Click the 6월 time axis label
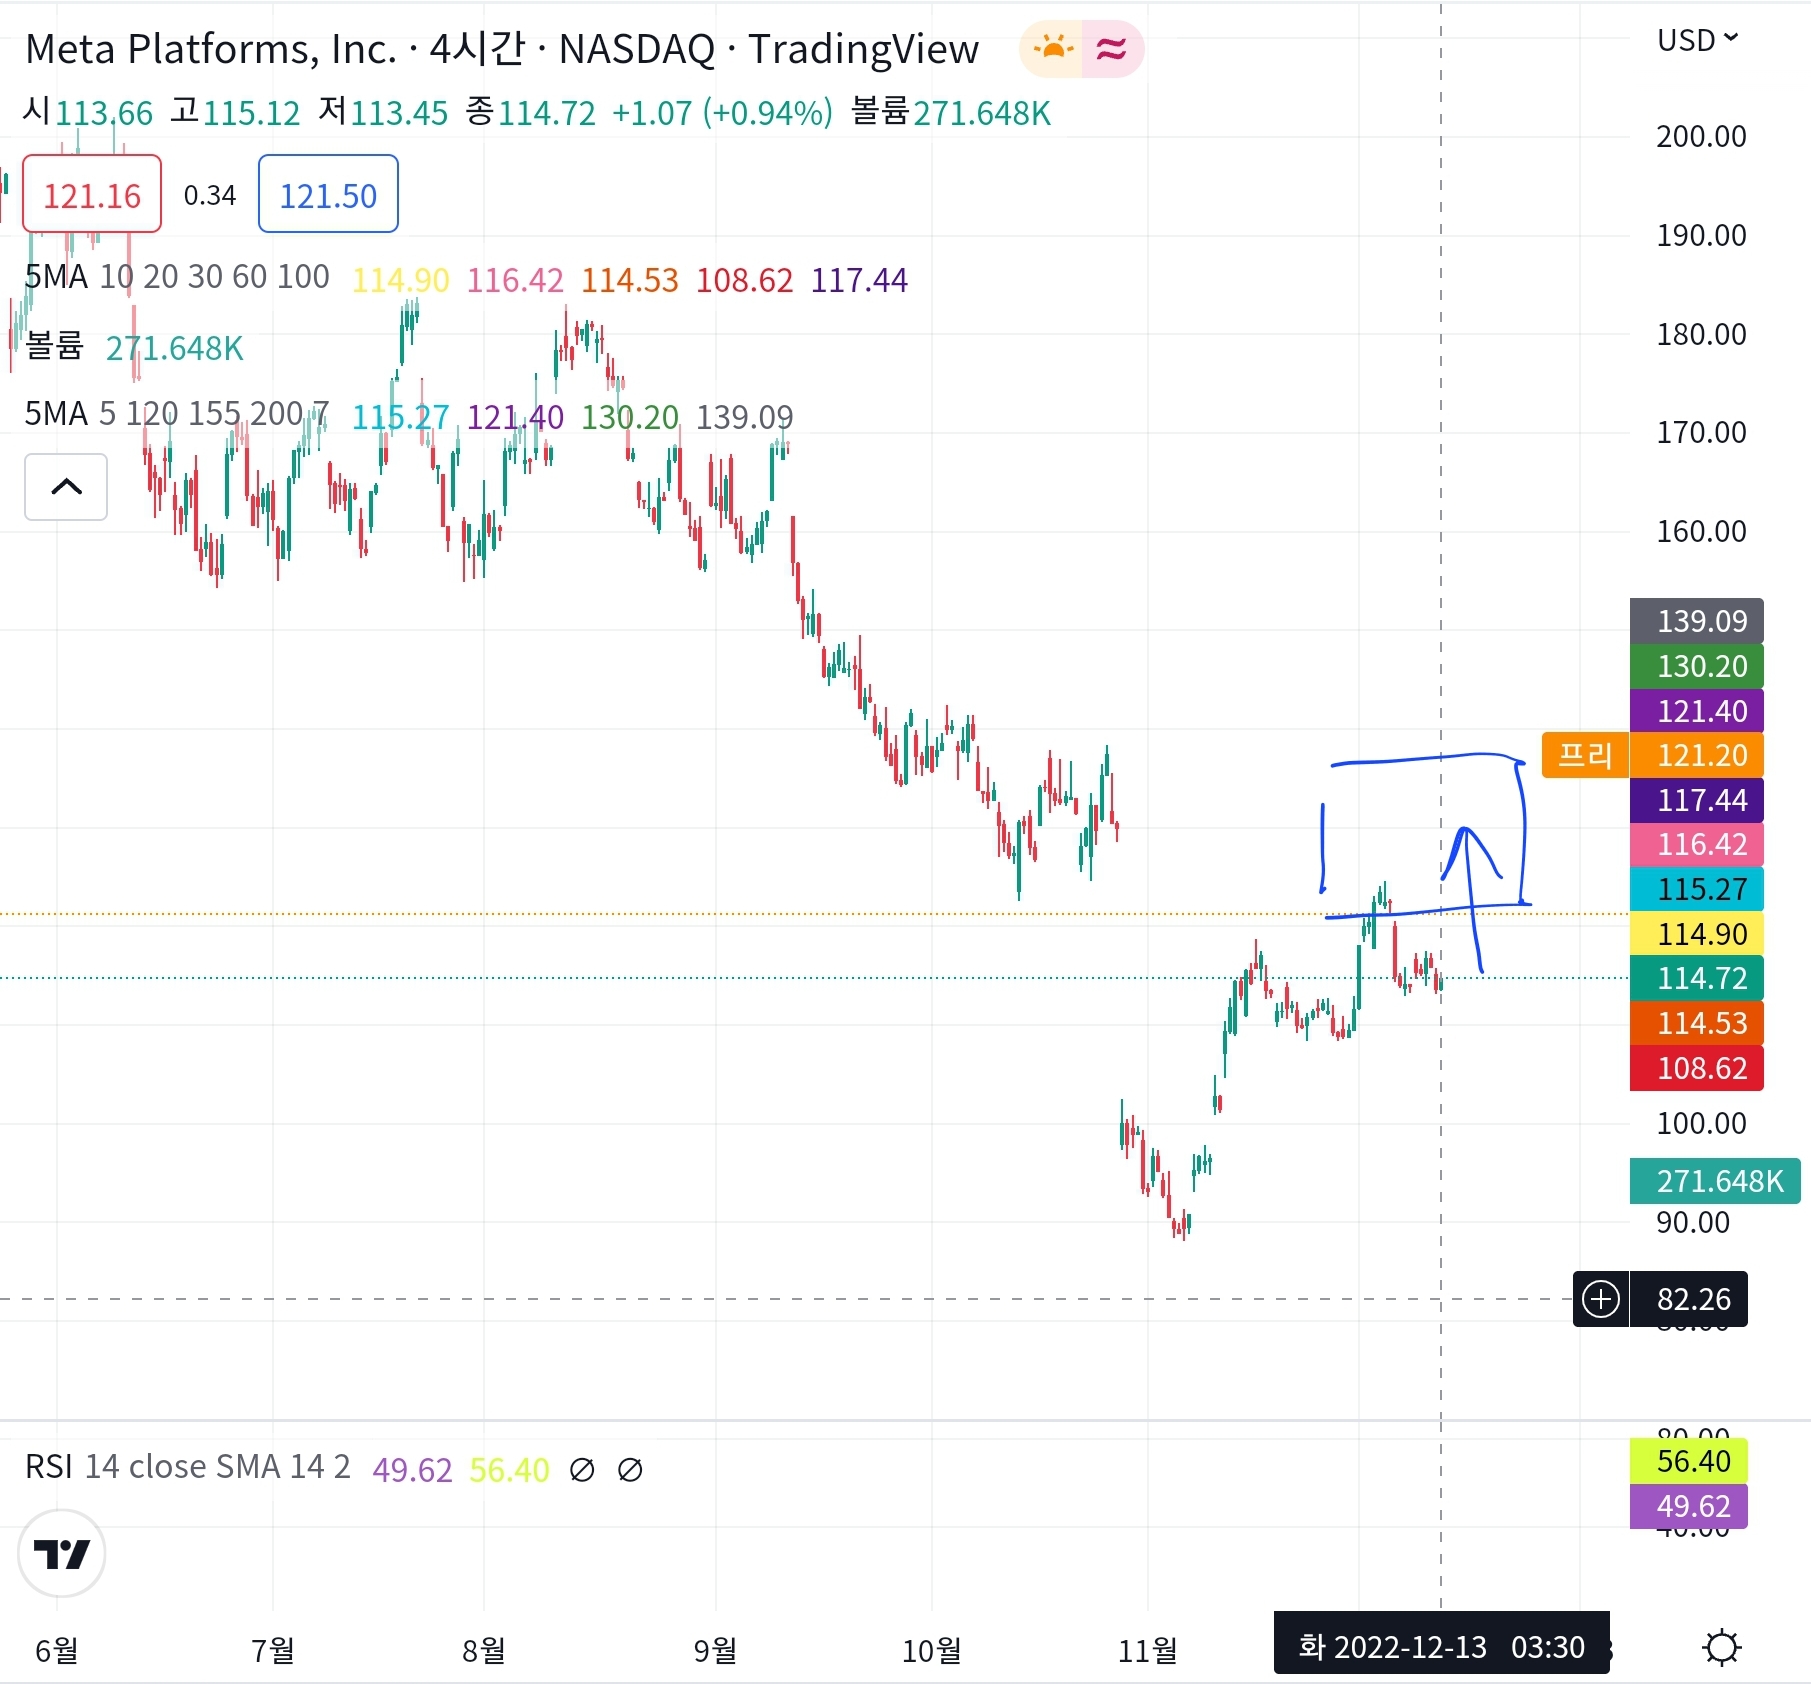1811x1684 pixels. coord(56,1650)
